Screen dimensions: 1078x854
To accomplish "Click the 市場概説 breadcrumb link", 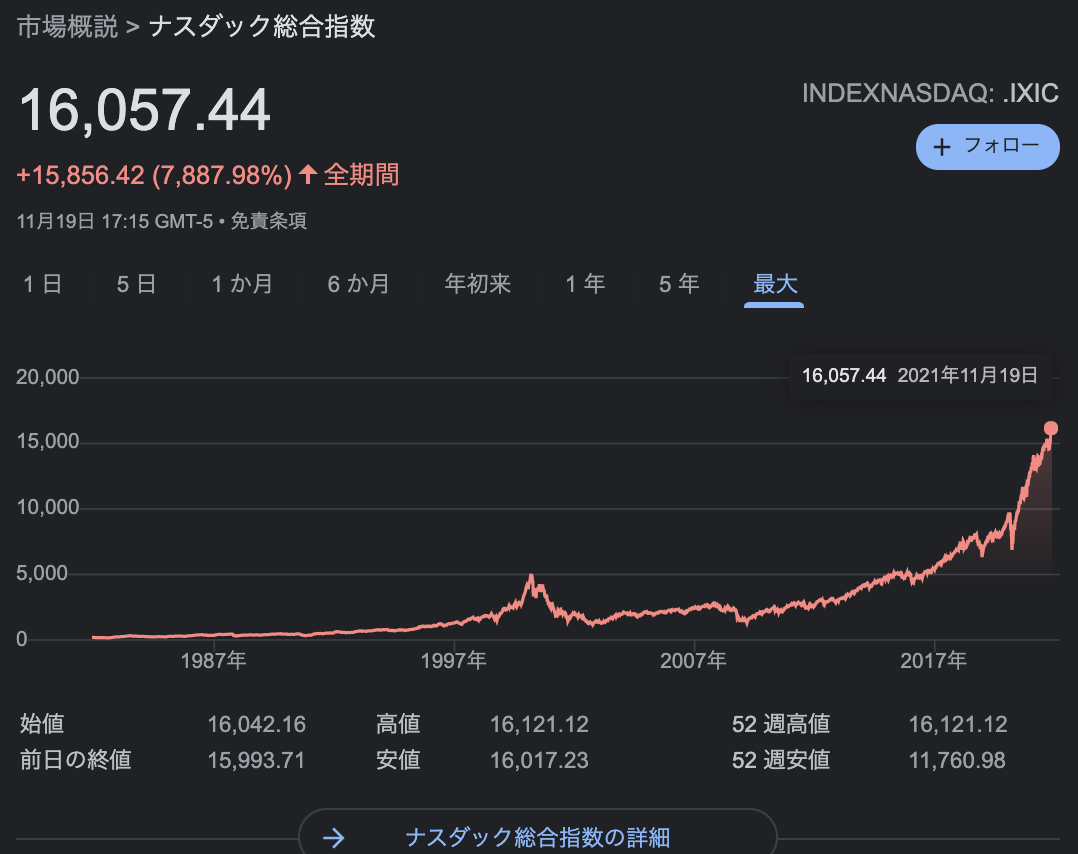I will 67,28.
